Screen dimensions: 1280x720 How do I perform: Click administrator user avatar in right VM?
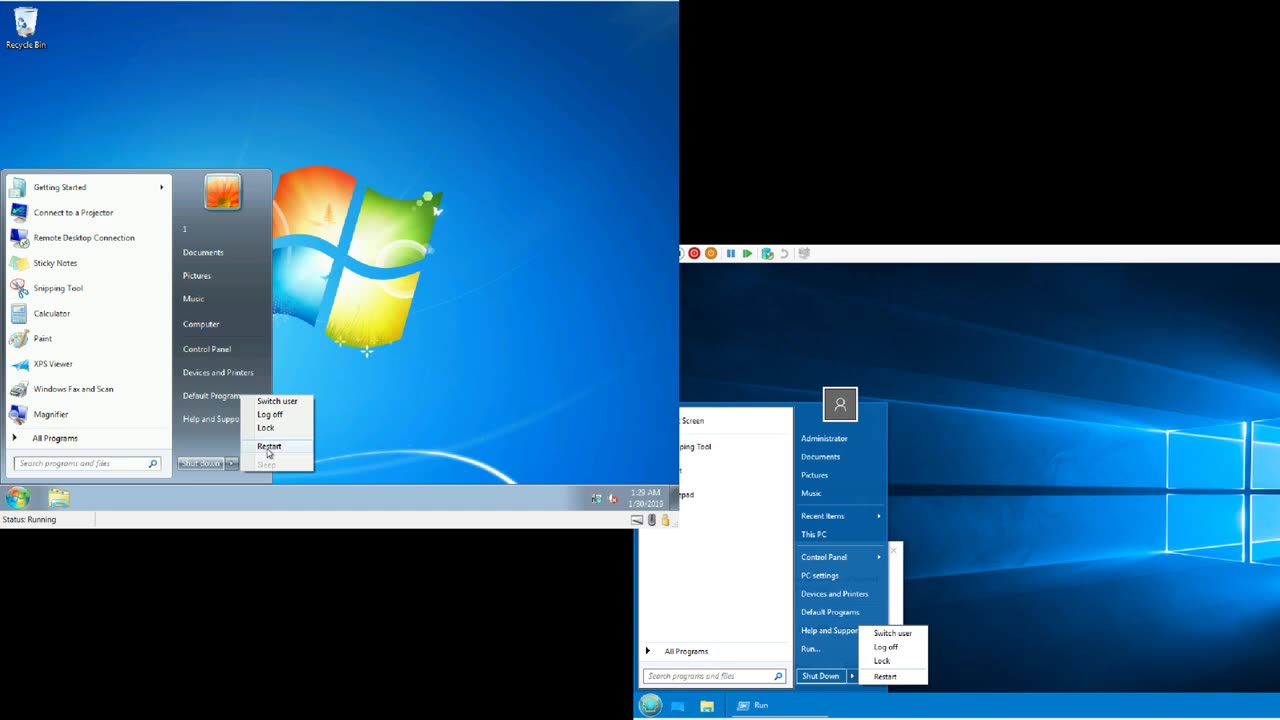coord(840,404)
